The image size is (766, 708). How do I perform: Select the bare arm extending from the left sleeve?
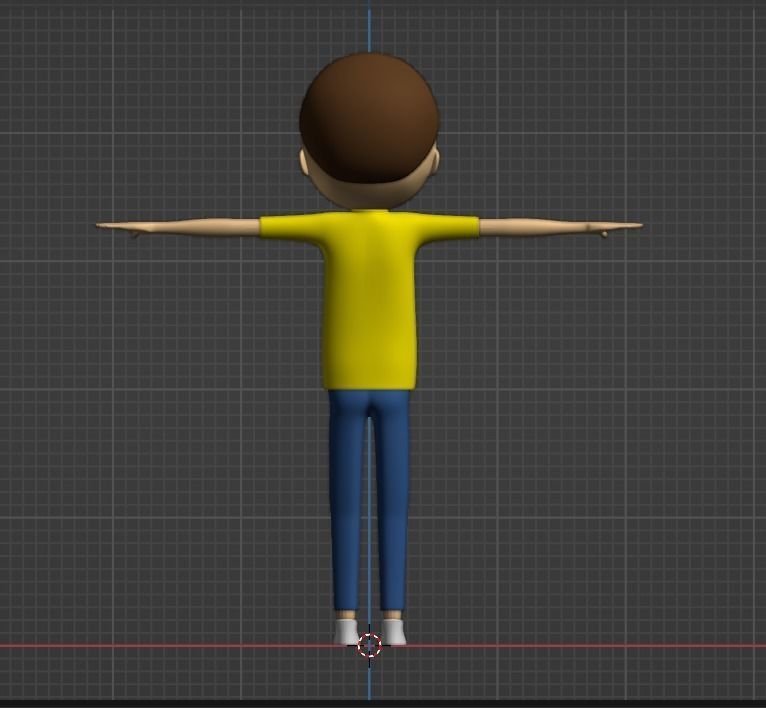[x=178, y=227]
